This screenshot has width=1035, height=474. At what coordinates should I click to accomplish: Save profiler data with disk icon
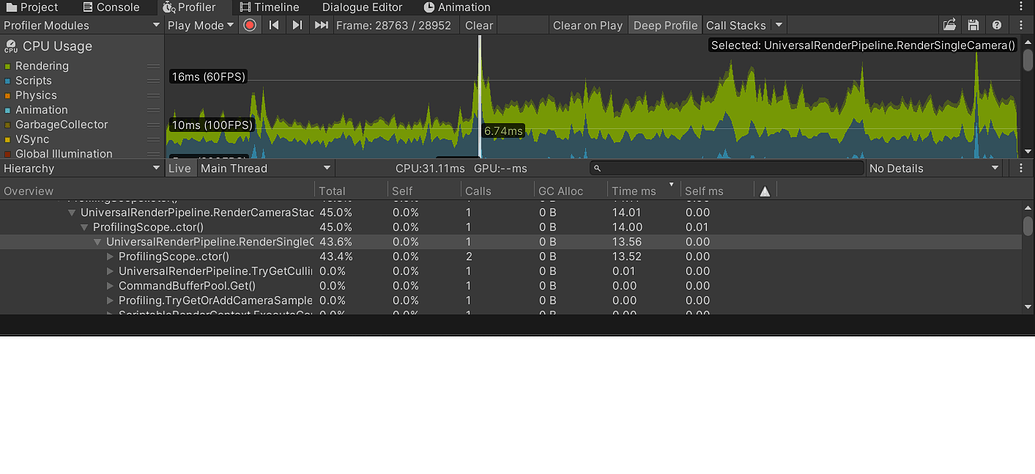pyautogui.click(x=972, y=25)
